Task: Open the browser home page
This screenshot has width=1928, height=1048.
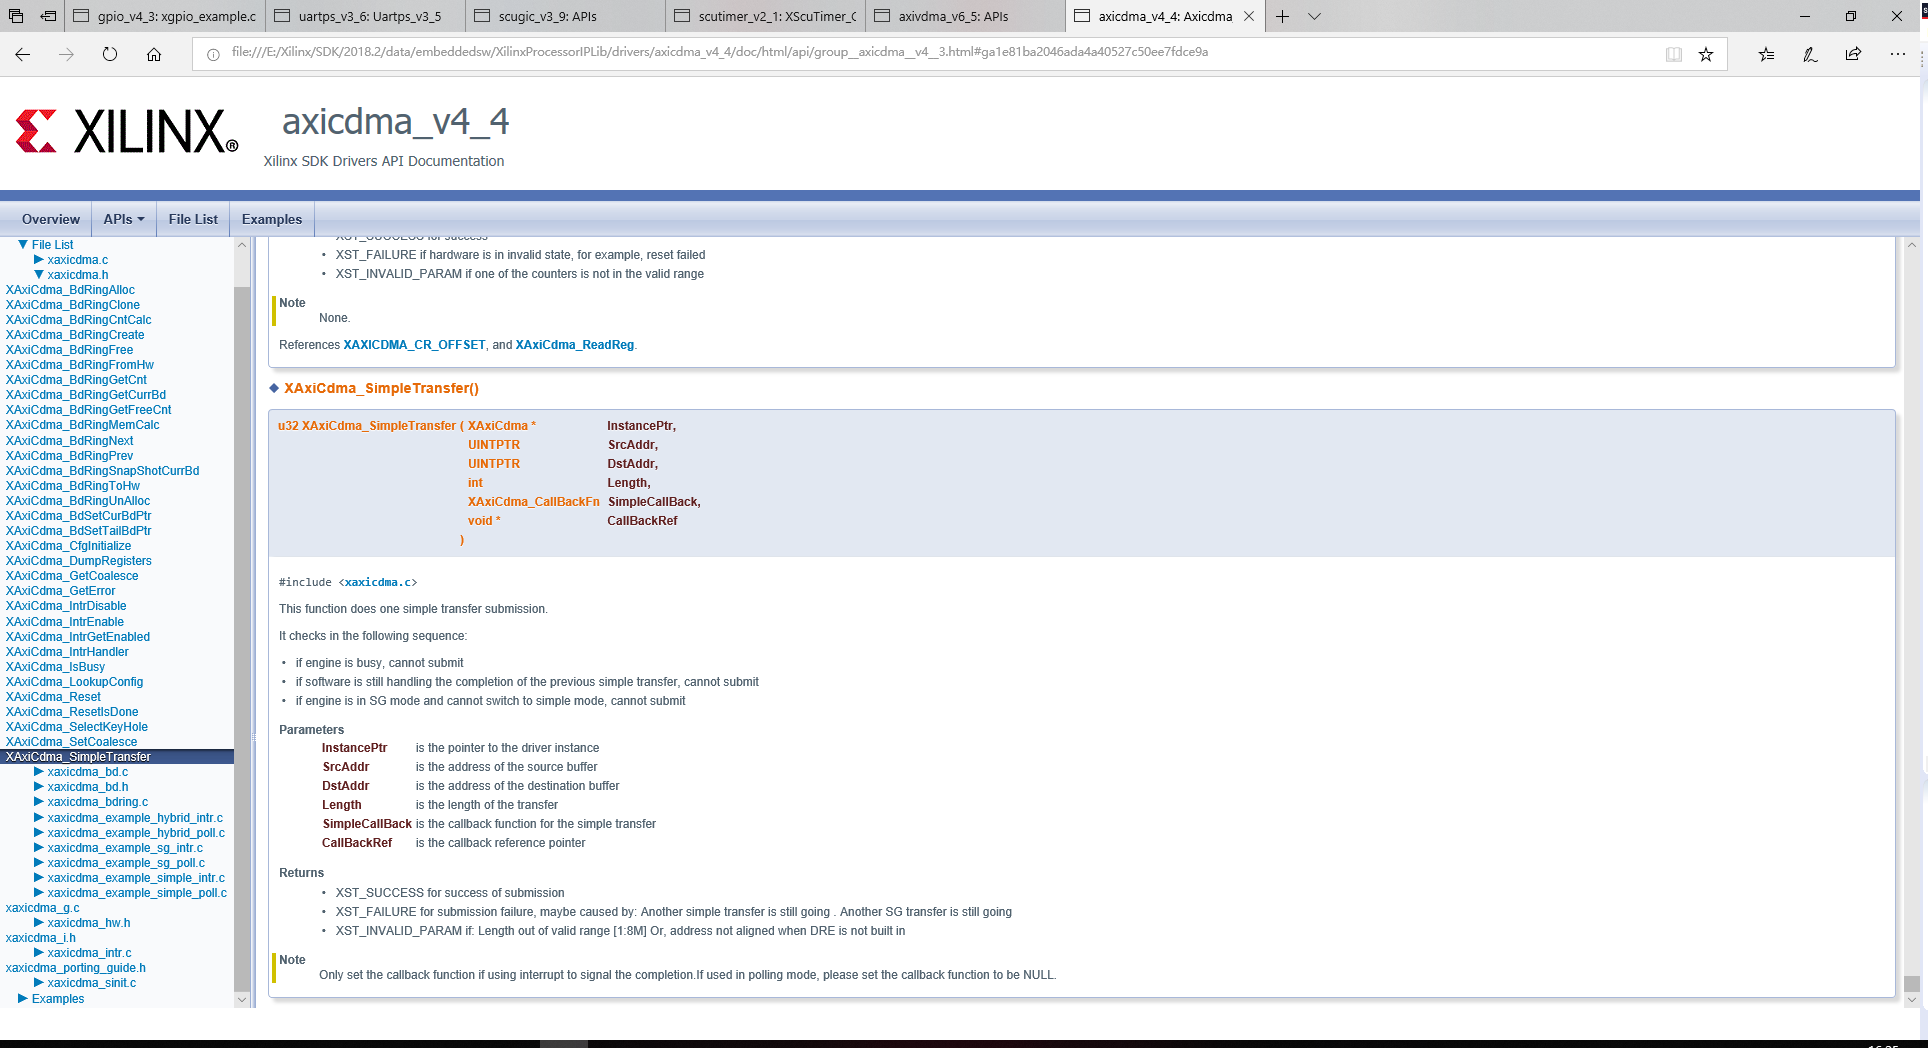Action: [x=154, y=54]
